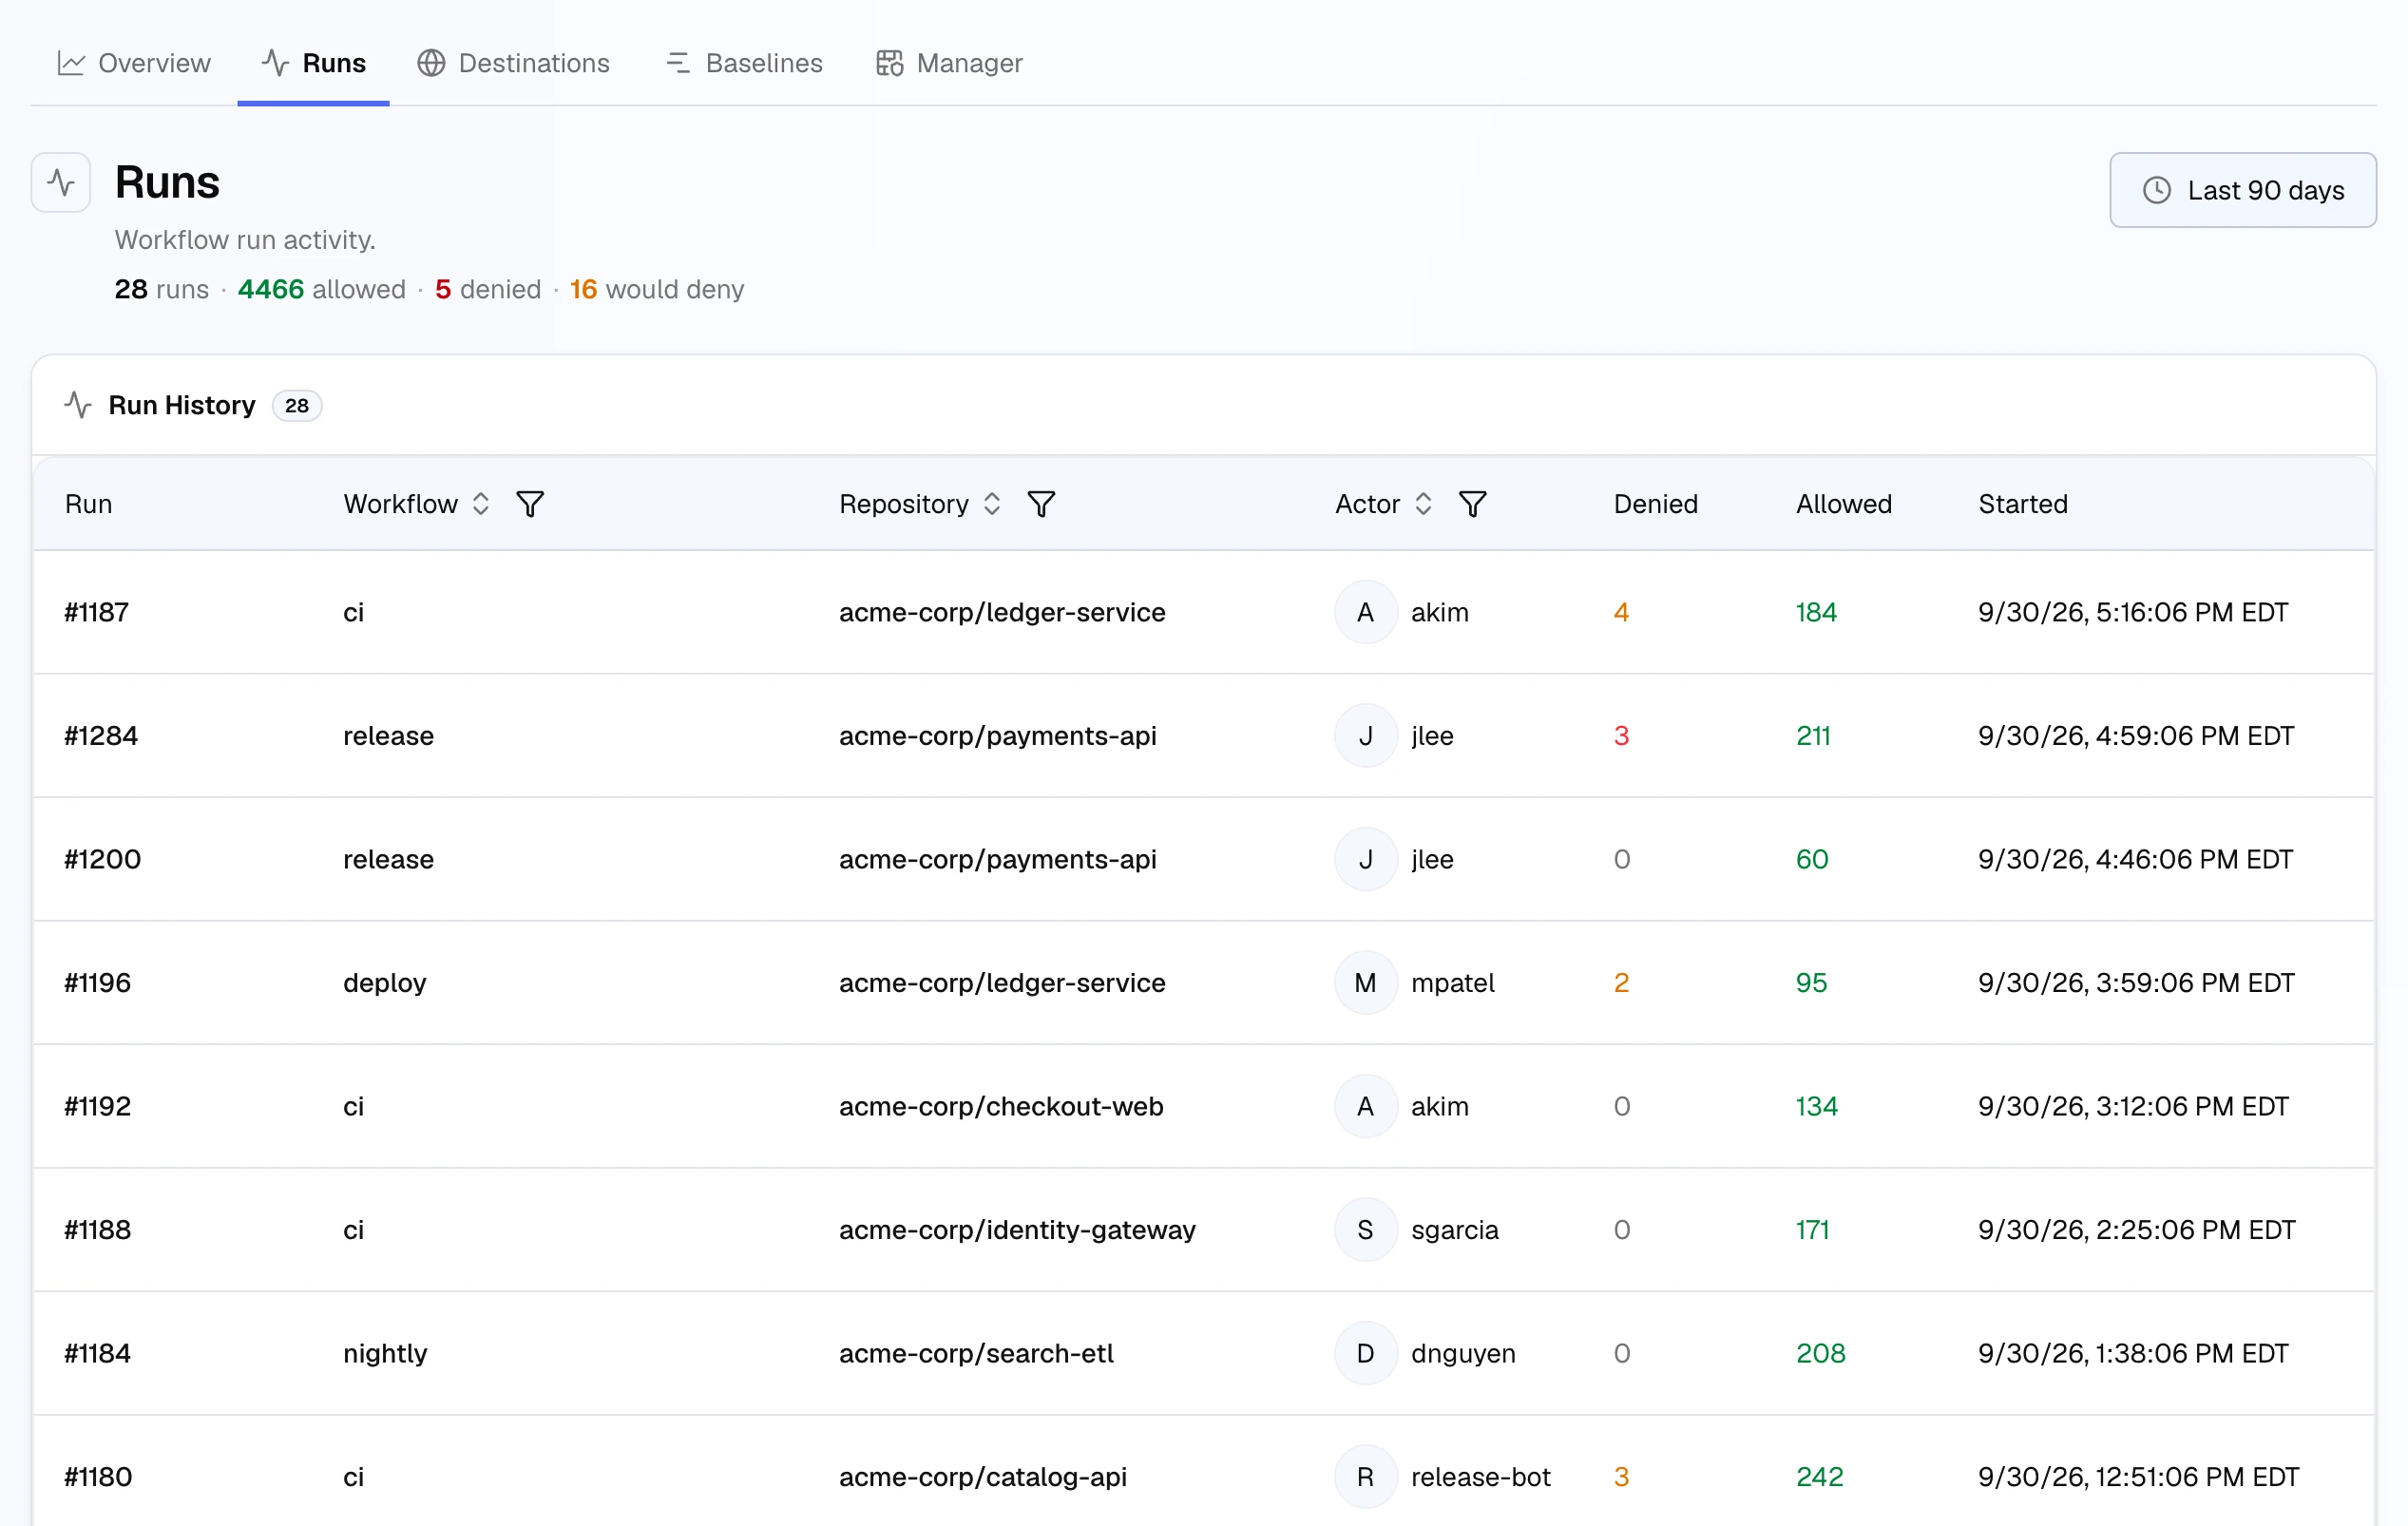Switch to the Destinations tab
This screenshot has height=1526, width=2408.
(x=514, y=63)
